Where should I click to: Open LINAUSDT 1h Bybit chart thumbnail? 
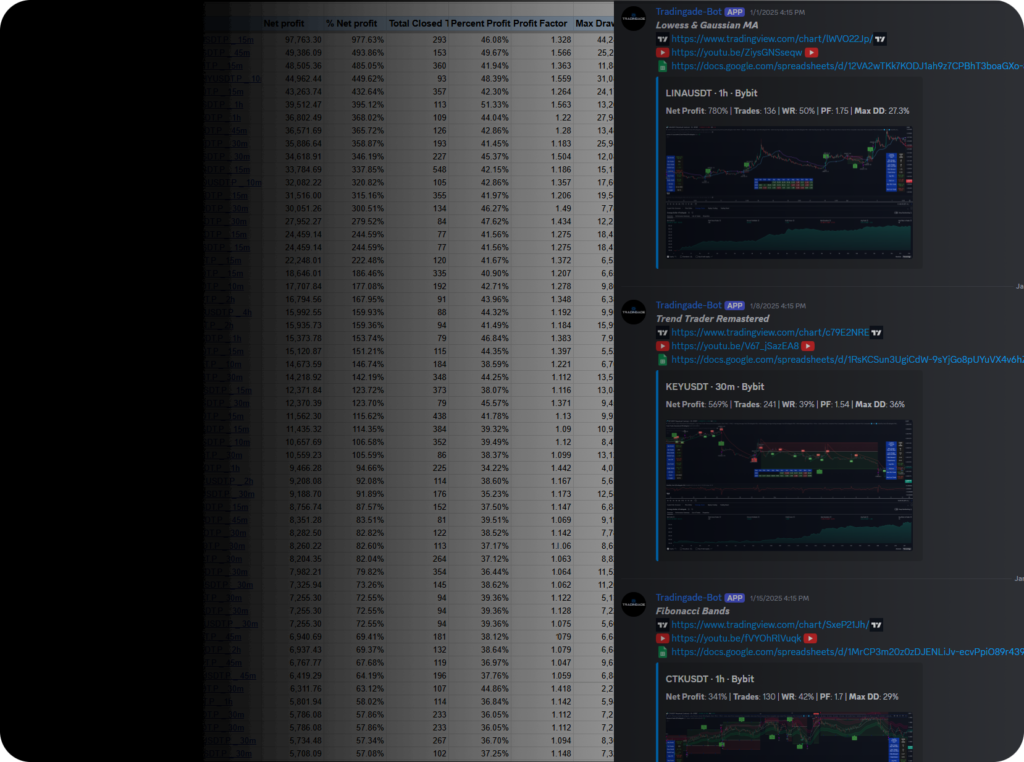click(789, 193)
